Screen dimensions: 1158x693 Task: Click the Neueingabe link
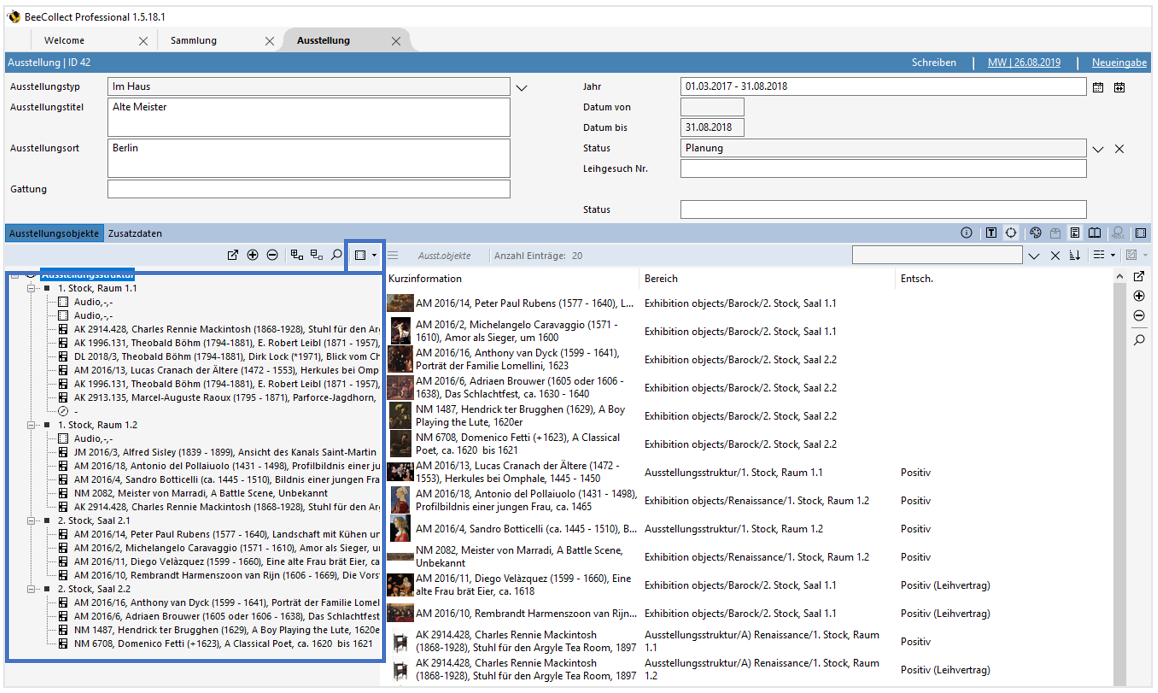pyautogui.click(x=1118, y=62)
